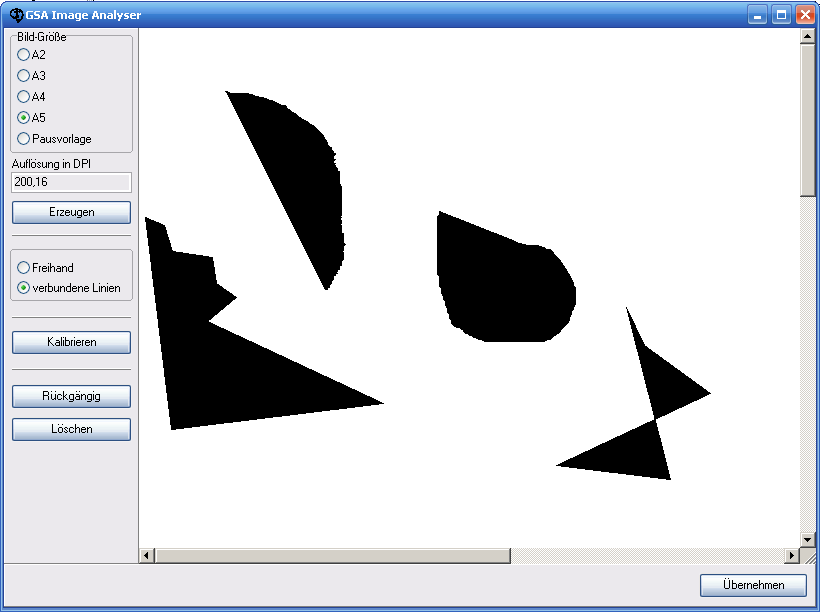Screen dimensions: 820x612
Task: Select the Pausvorlage option
Action: [24, 139]
